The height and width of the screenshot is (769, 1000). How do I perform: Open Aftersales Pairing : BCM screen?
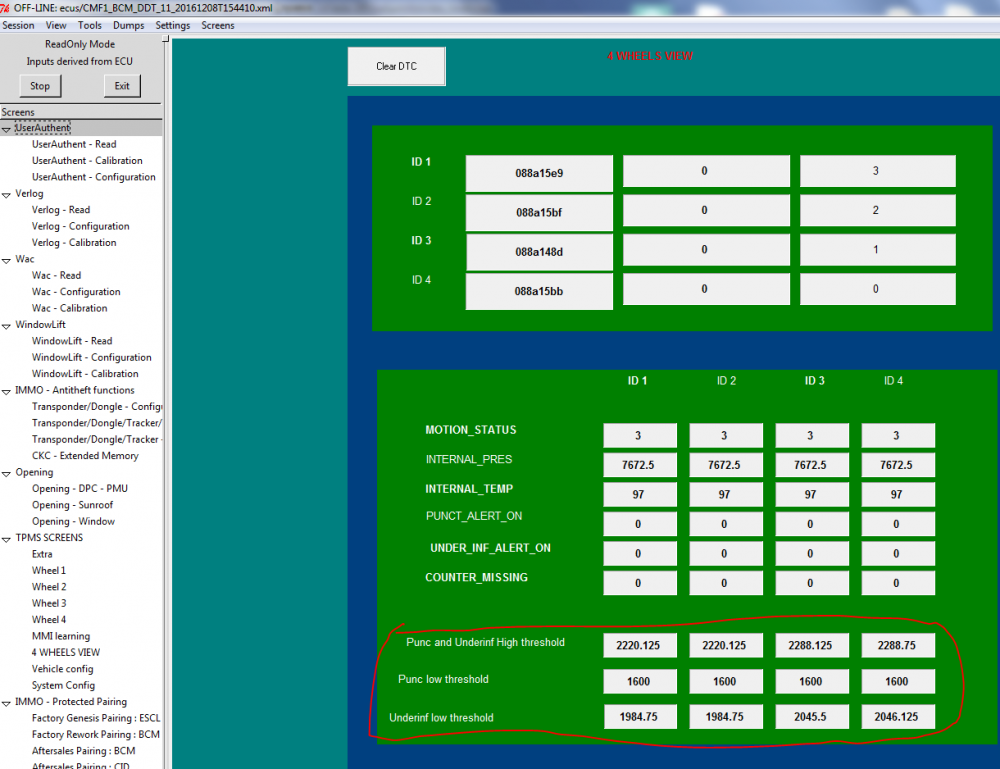[x=84, y=751]
